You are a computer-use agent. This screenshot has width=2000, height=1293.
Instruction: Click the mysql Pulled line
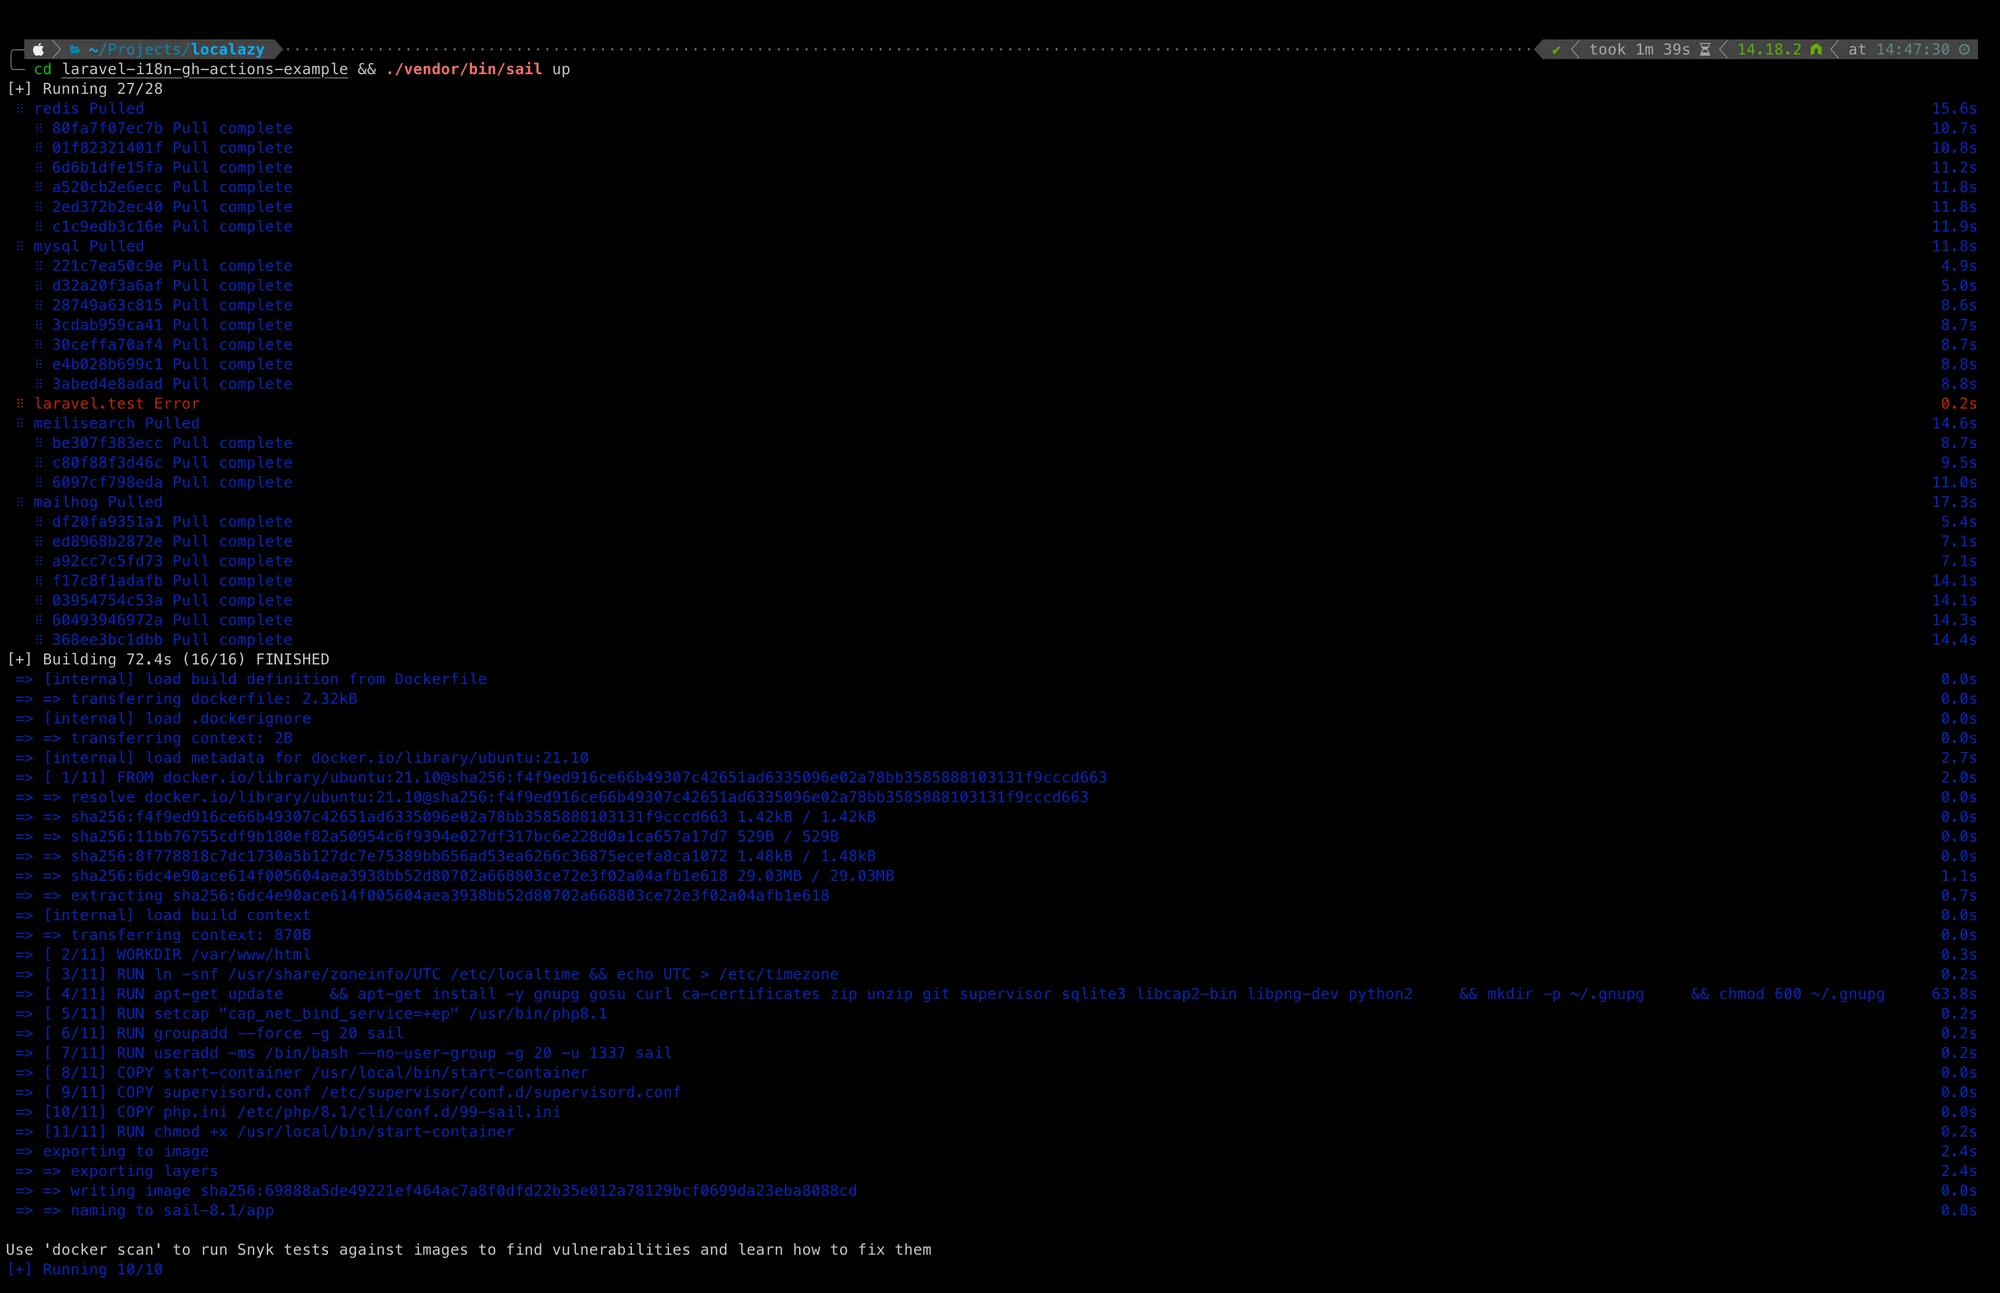point(89,246)
